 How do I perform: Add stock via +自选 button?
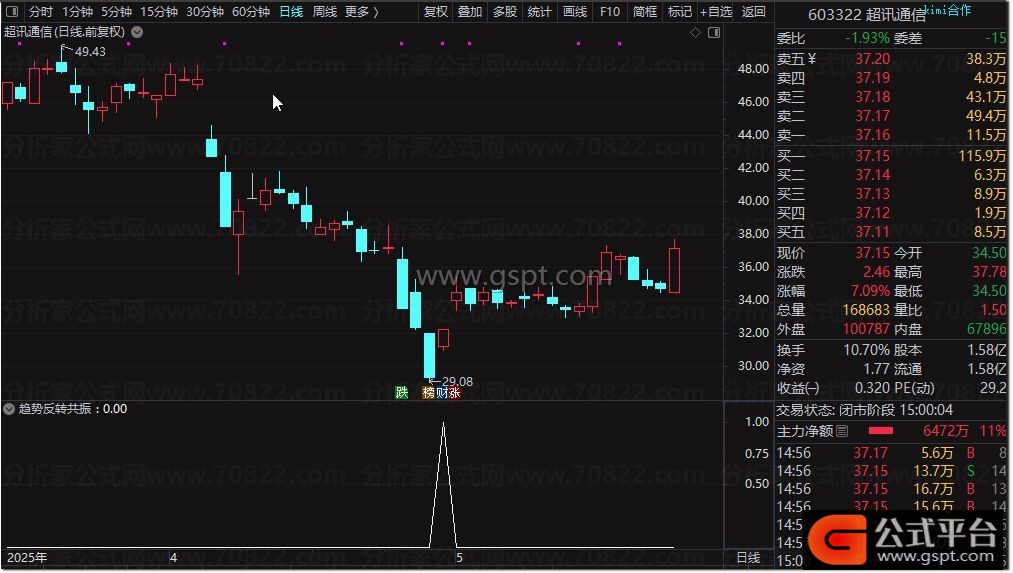pos(716,12)
